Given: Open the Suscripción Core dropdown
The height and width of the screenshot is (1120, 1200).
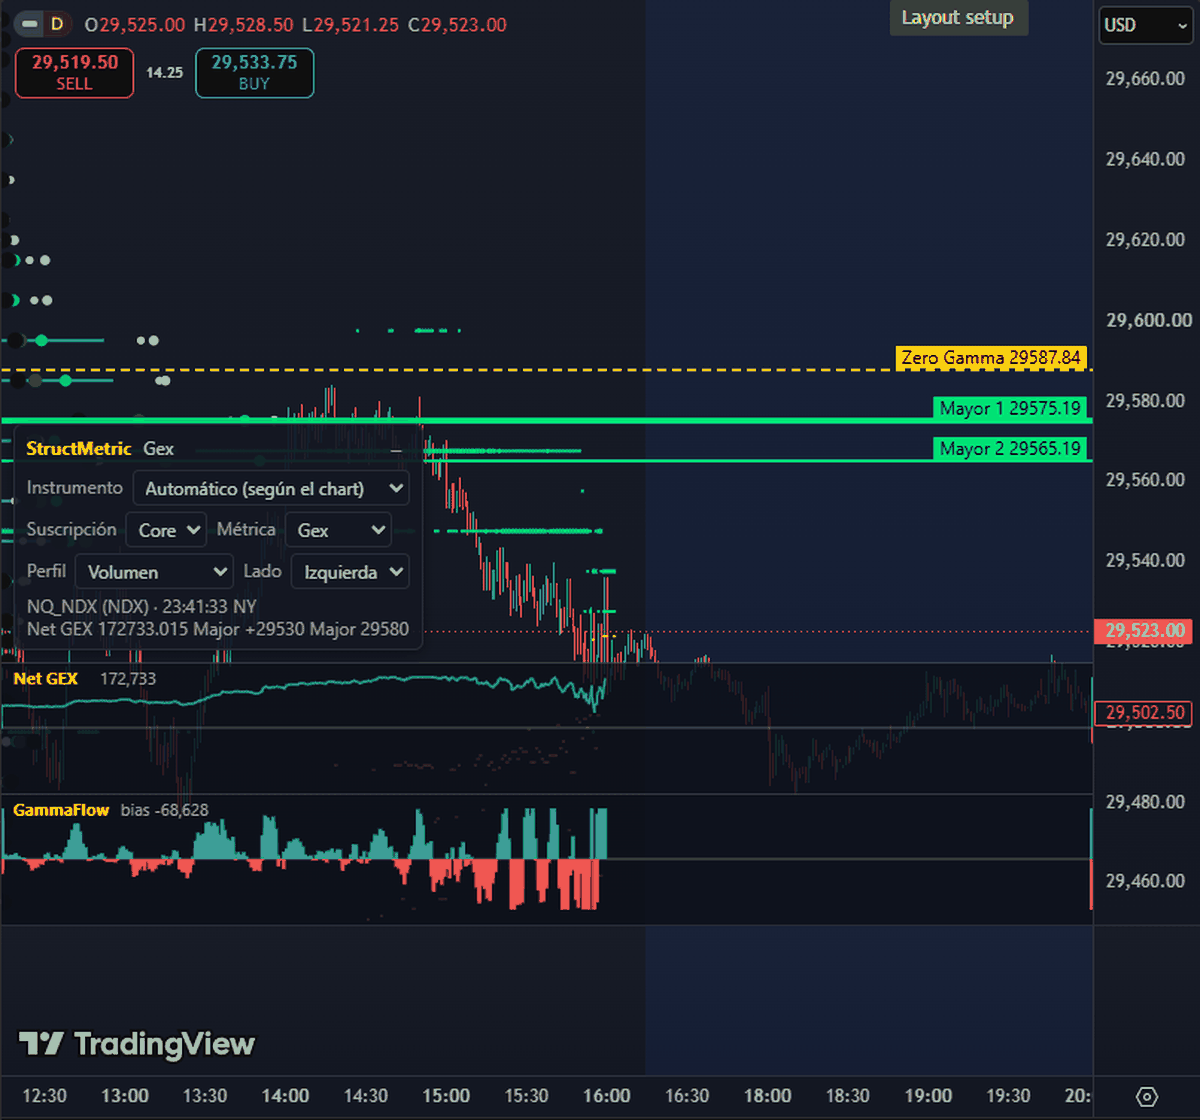Looking at the screenshot, I should (x=166, y=530).
